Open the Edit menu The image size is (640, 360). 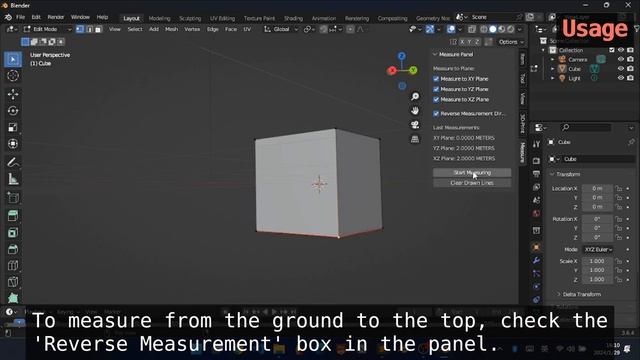click(36, 17)
